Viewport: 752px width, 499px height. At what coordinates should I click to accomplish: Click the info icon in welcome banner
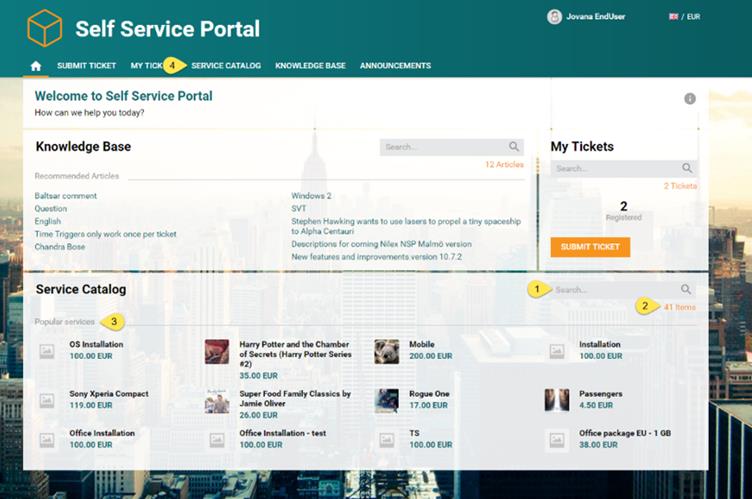pyautogui.click(x=689, y=99)
